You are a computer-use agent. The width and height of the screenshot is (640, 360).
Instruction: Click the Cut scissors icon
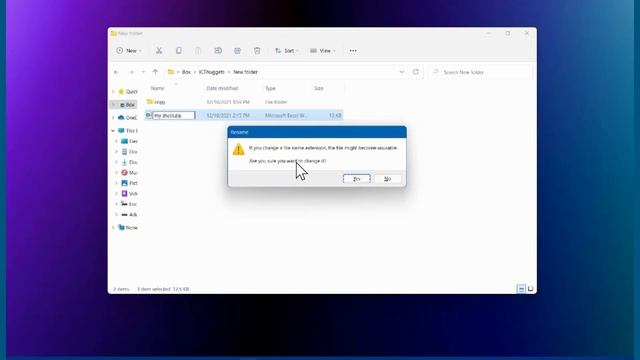pyautogui.click(x=159, y=51)
